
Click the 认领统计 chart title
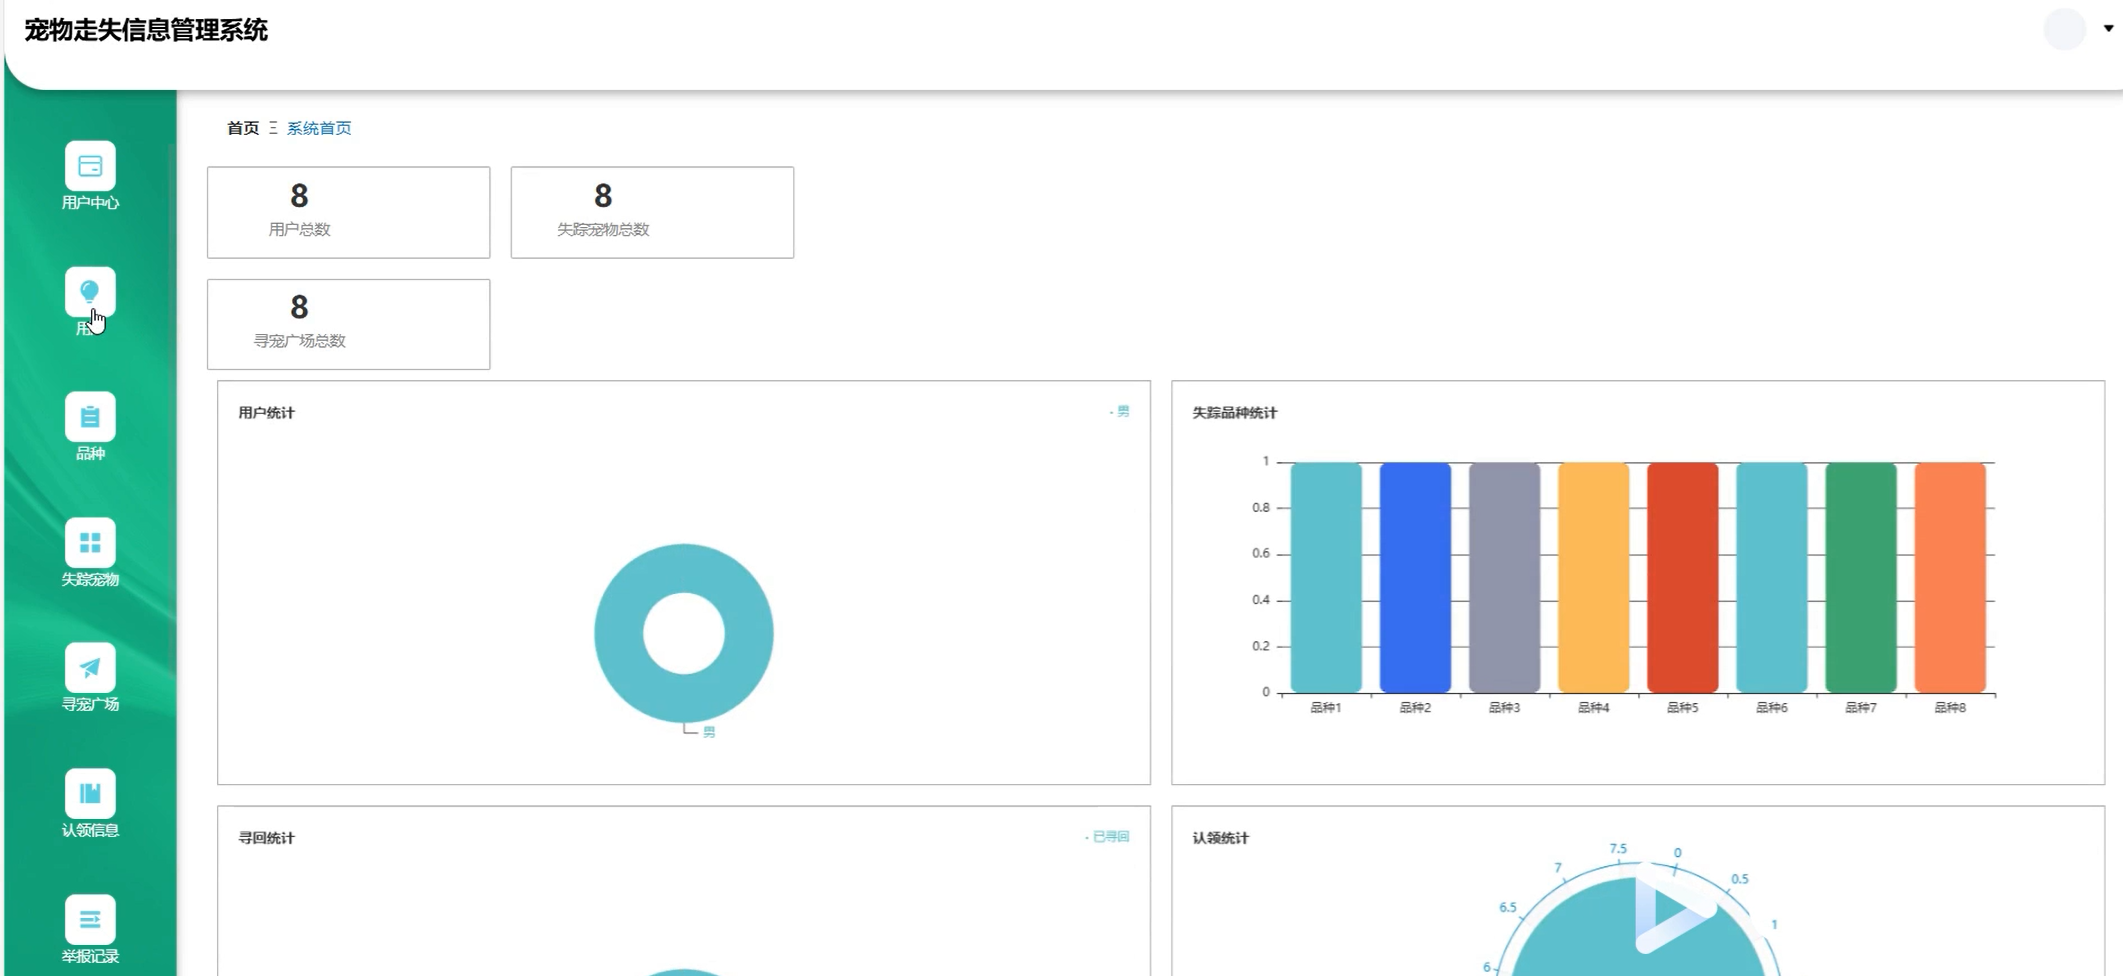point(1220,838)
